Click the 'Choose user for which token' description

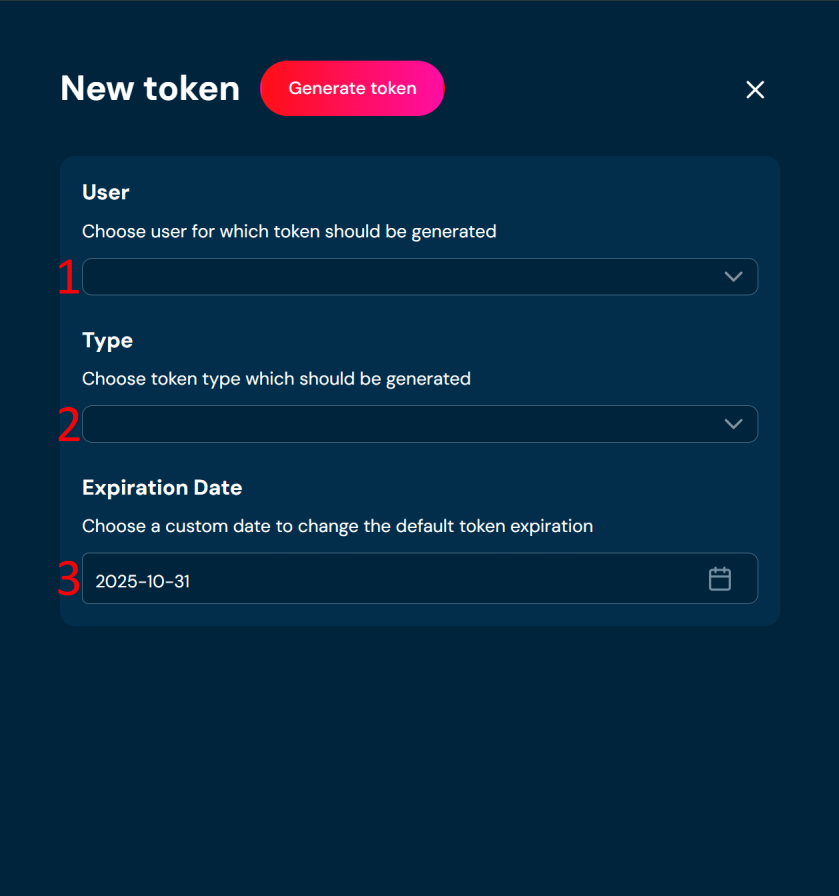(289, 231)
